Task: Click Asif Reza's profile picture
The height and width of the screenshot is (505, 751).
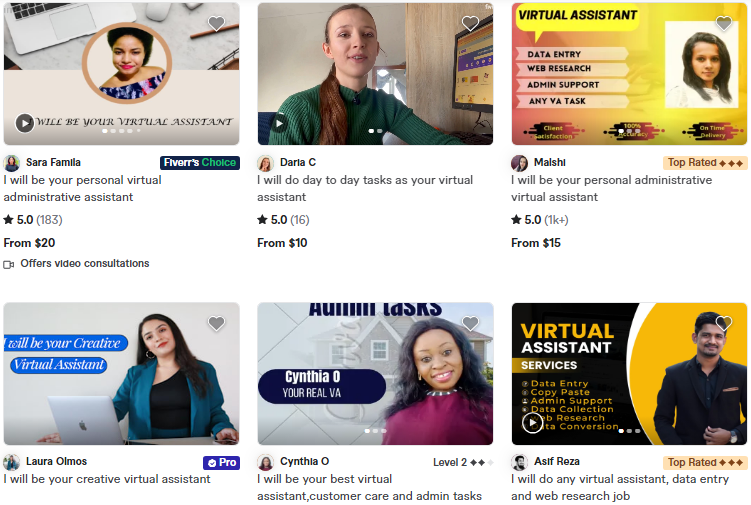Action: 519,462
